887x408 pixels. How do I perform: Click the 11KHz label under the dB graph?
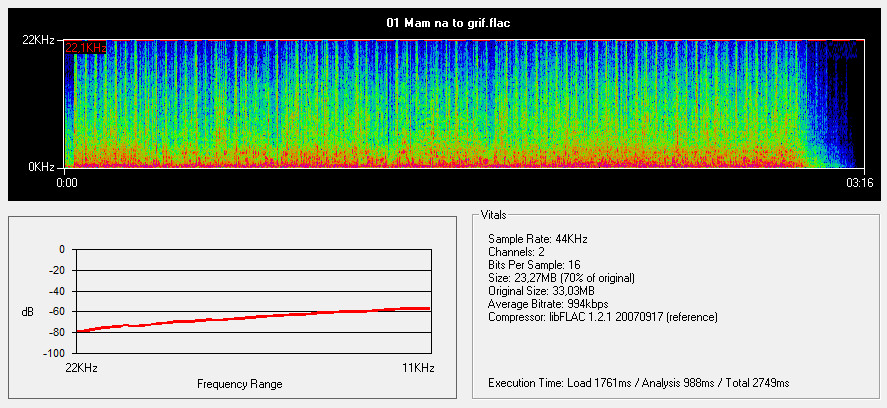tap(418, 368)
